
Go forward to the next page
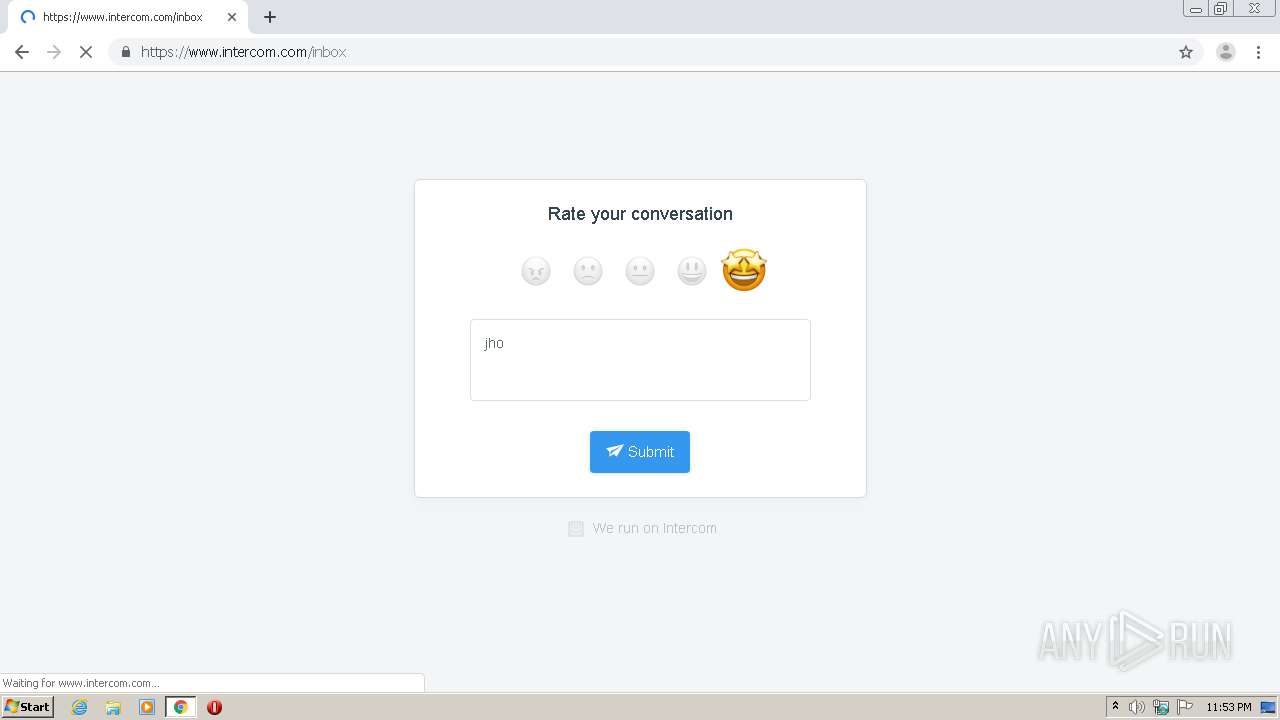click(54, 52)
